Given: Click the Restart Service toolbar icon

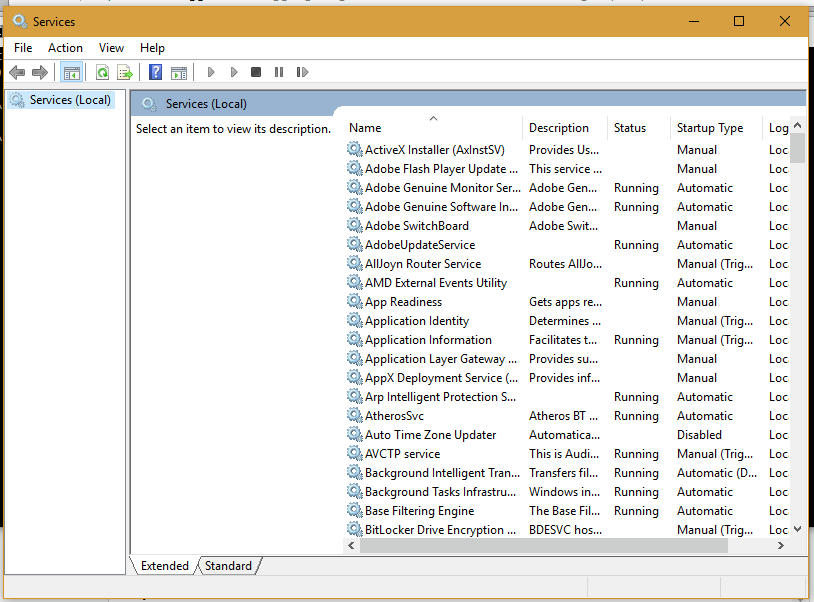Looking at the screenshot, I should [302, 72].
